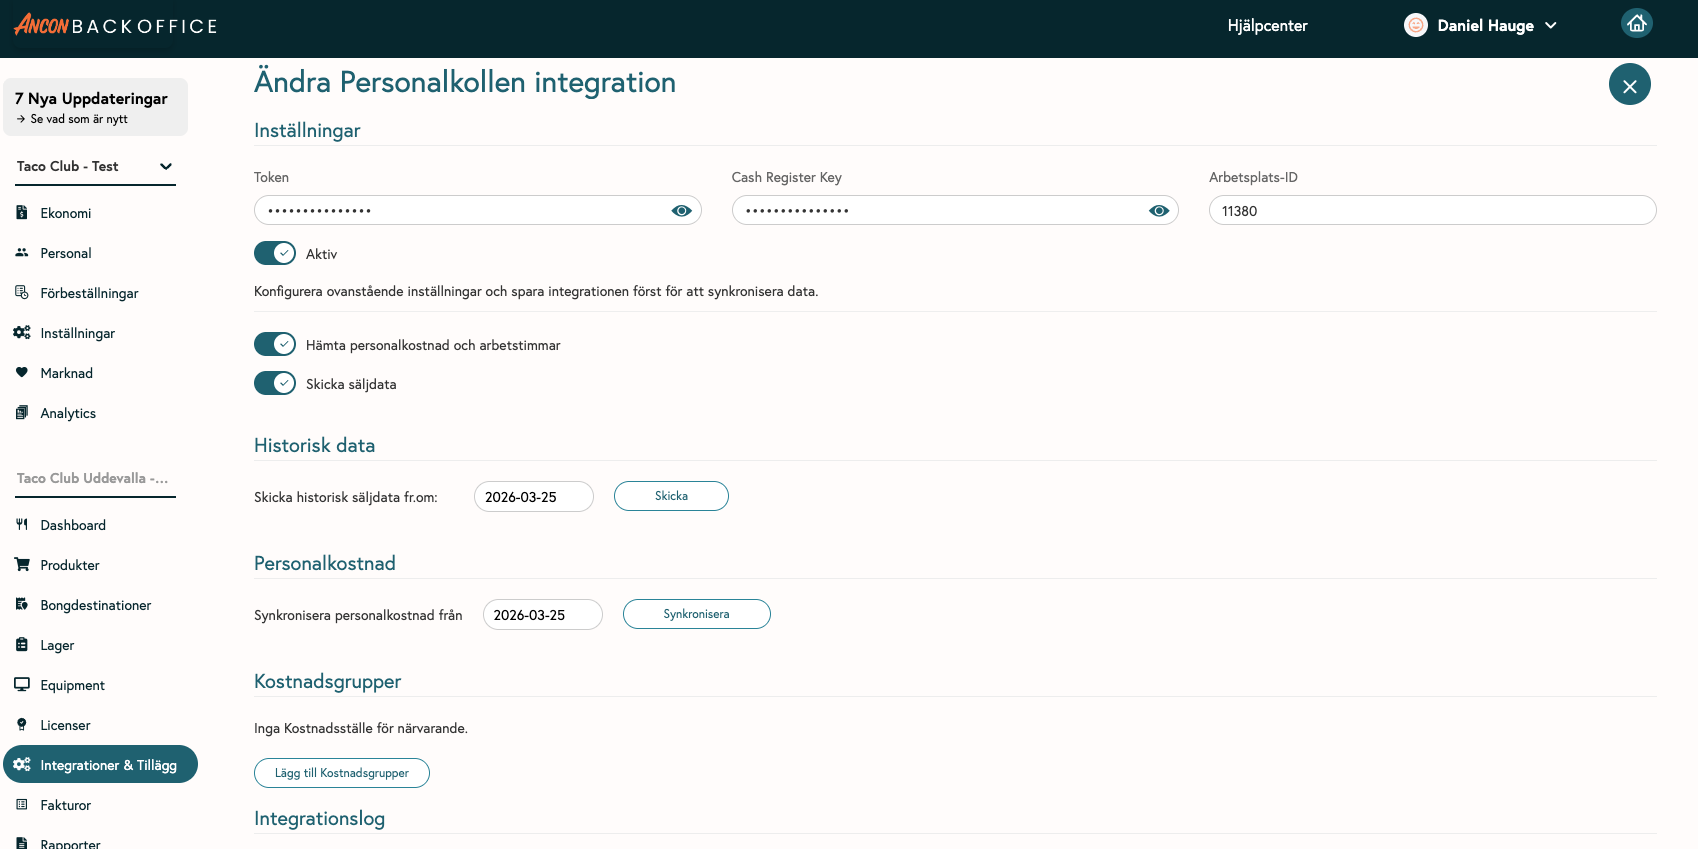Open the Analytics section
1698x849 pixels.
[68, 413]
